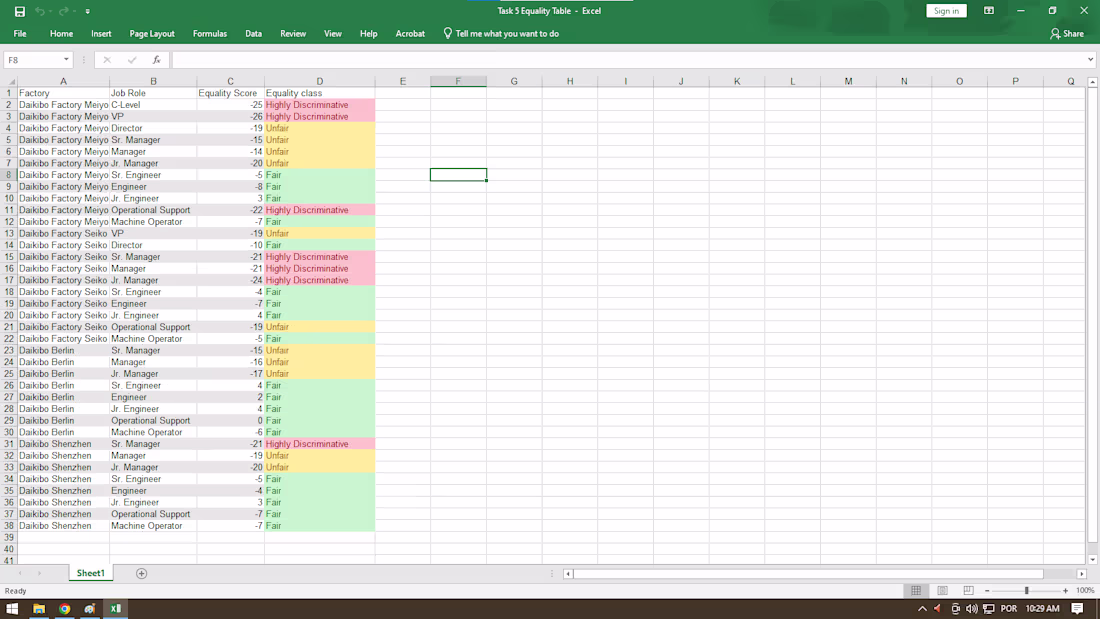Click the 10:29 AM clock

coord(1042,608)
